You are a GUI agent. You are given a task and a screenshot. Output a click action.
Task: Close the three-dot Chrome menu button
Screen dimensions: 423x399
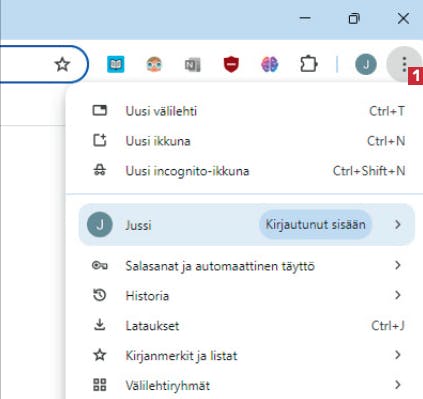404,64
